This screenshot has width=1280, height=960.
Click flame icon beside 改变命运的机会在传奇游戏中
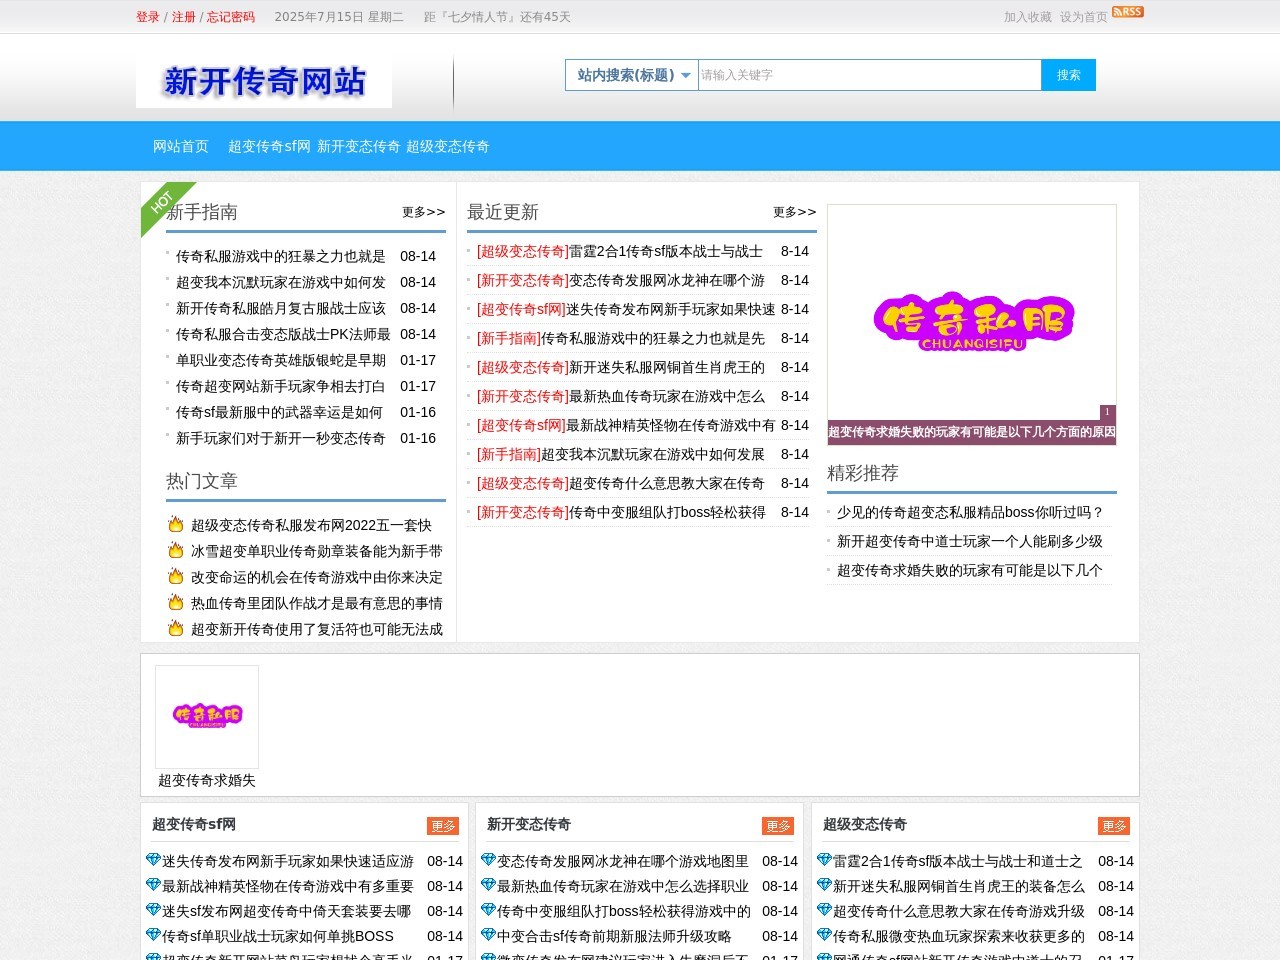(x=176, y=576)
